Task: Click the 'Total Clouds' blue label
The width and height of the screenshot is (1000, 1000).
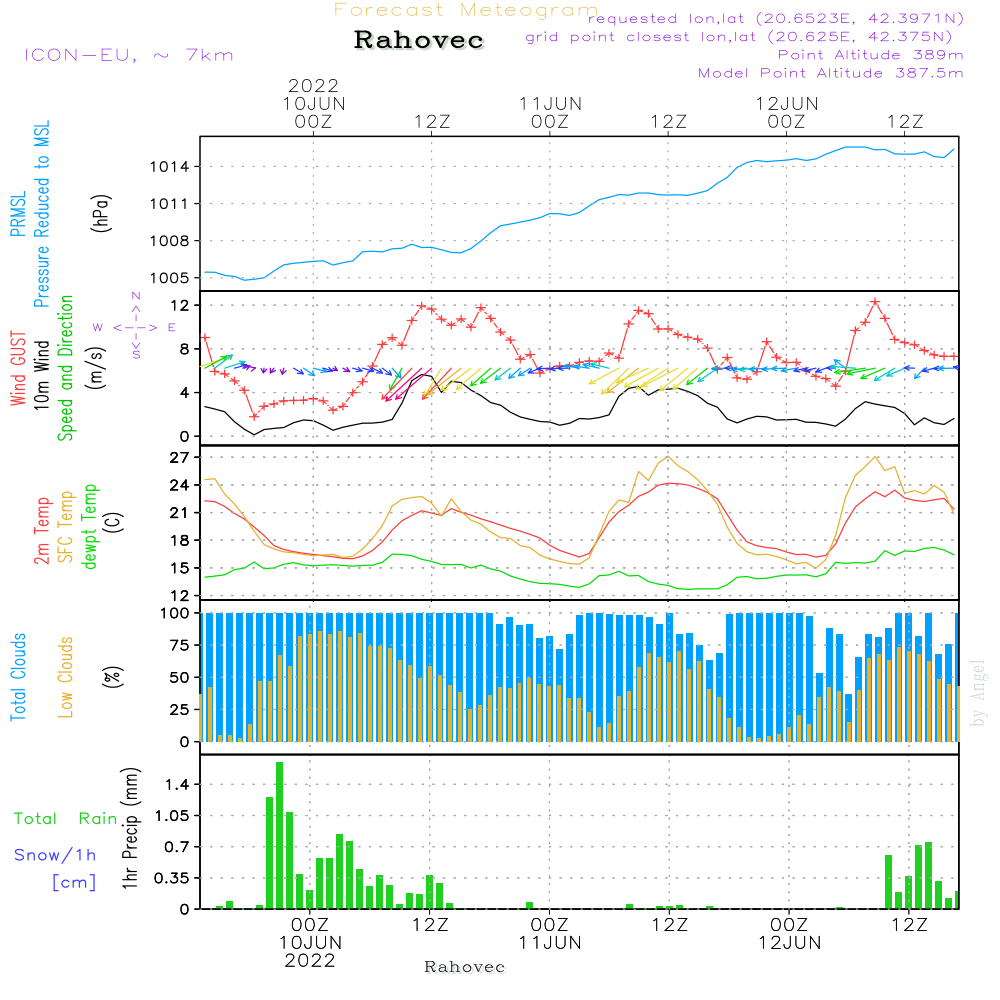Action: 18,677
